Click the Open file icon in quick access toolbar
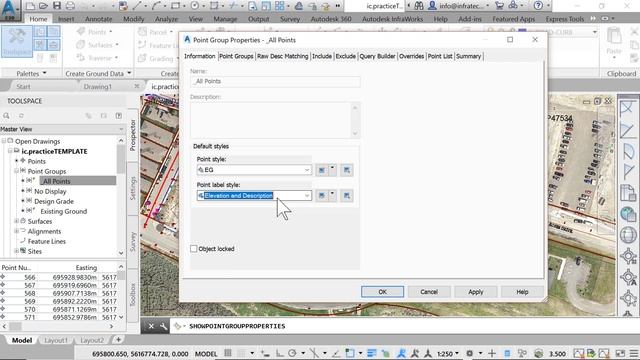640x360 pixels. pos(44,6)
